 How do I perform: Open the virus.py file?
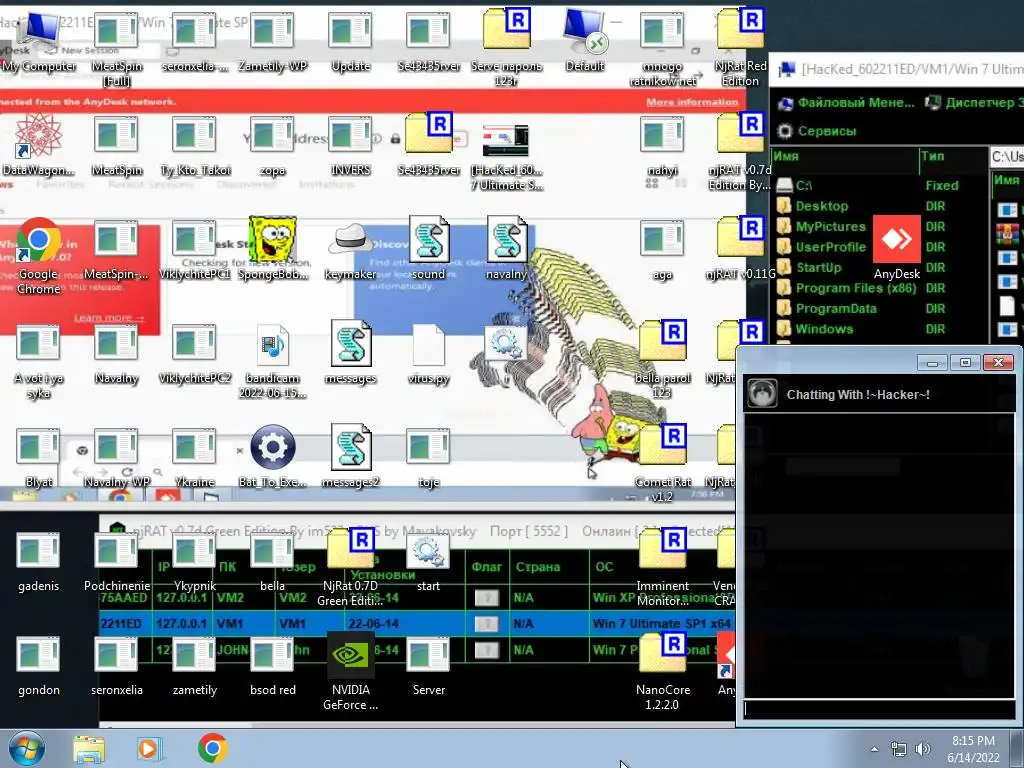428,353
